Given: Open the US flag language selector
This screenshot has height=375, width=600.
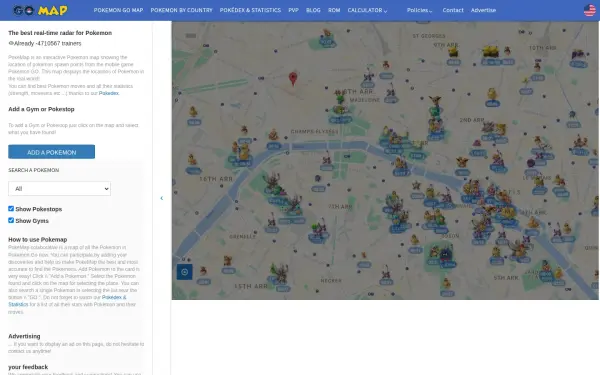Looking at the screenshot, I should tap(590, 10).
